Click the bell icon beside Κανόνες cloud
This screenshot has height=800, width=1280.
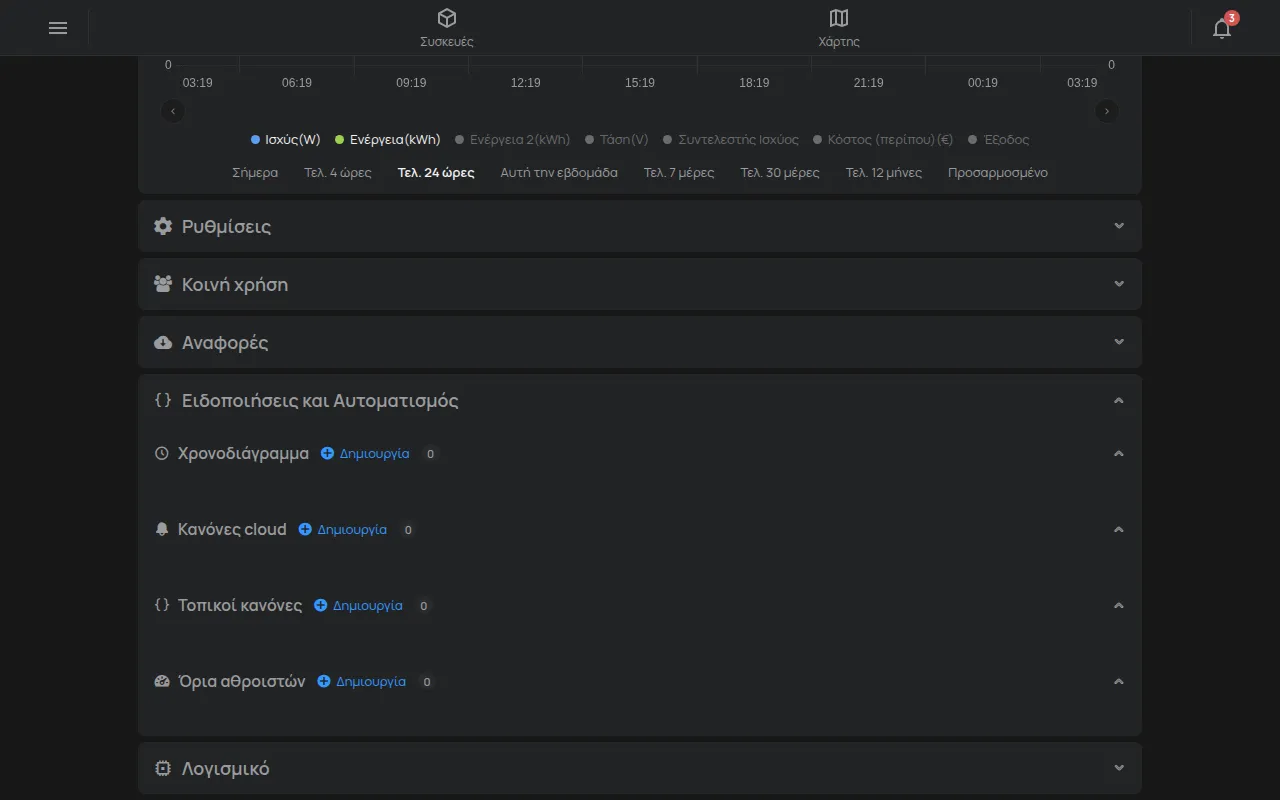pyautogui.click(x=162, y=529)
